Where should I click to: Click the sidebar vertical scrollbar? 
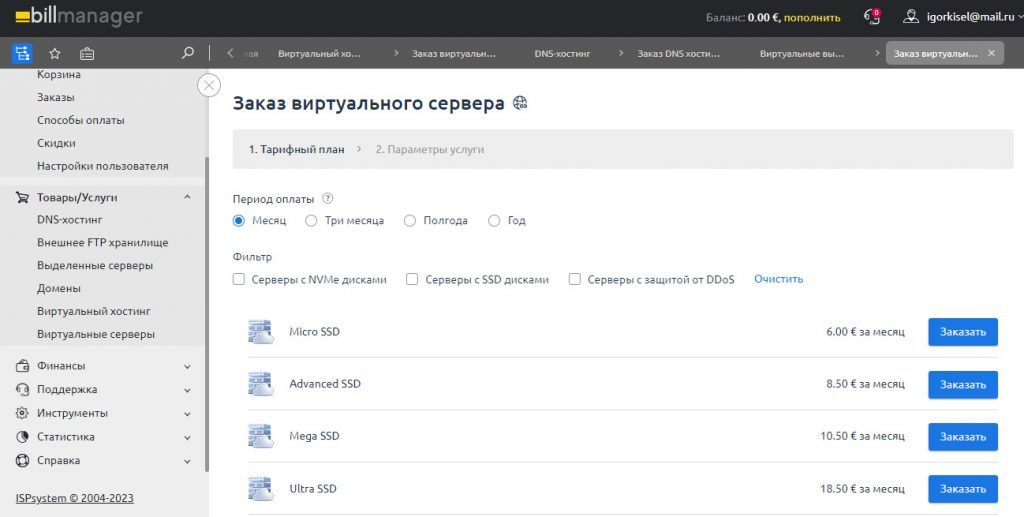click(207, 300)
